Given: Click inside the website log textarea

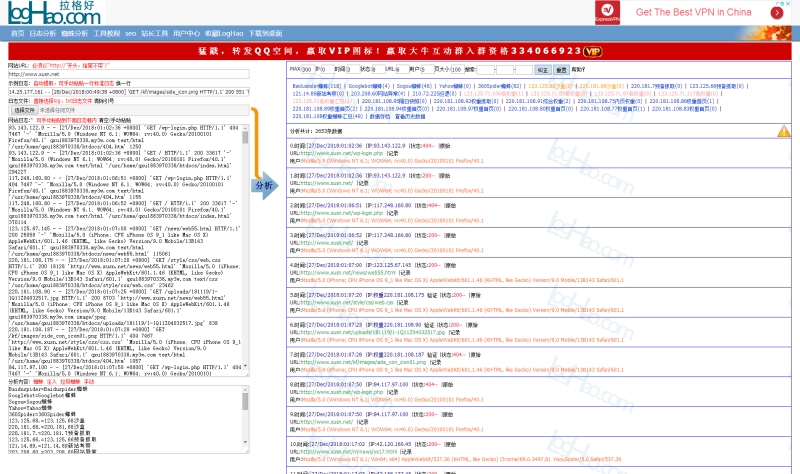Looking at the screenshot, I should pos(124,250).
